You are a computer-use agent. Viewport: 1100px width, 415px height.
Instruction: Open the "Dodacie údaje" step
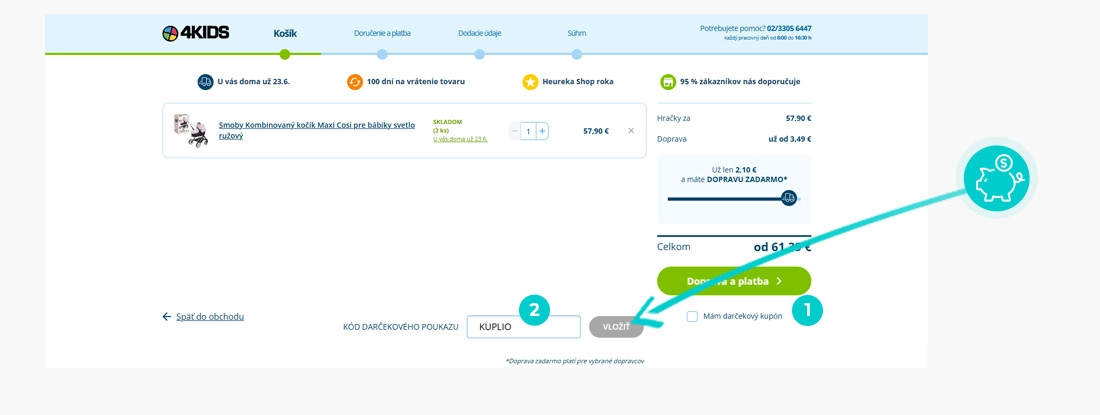[x=479, y=33]
